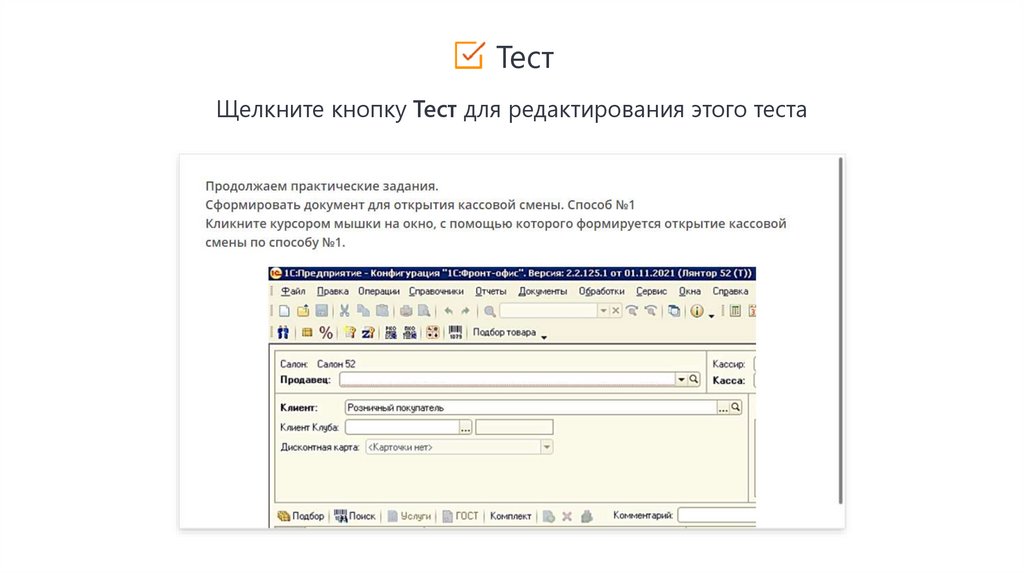Click the Cut scissors icon

[344, 311]
